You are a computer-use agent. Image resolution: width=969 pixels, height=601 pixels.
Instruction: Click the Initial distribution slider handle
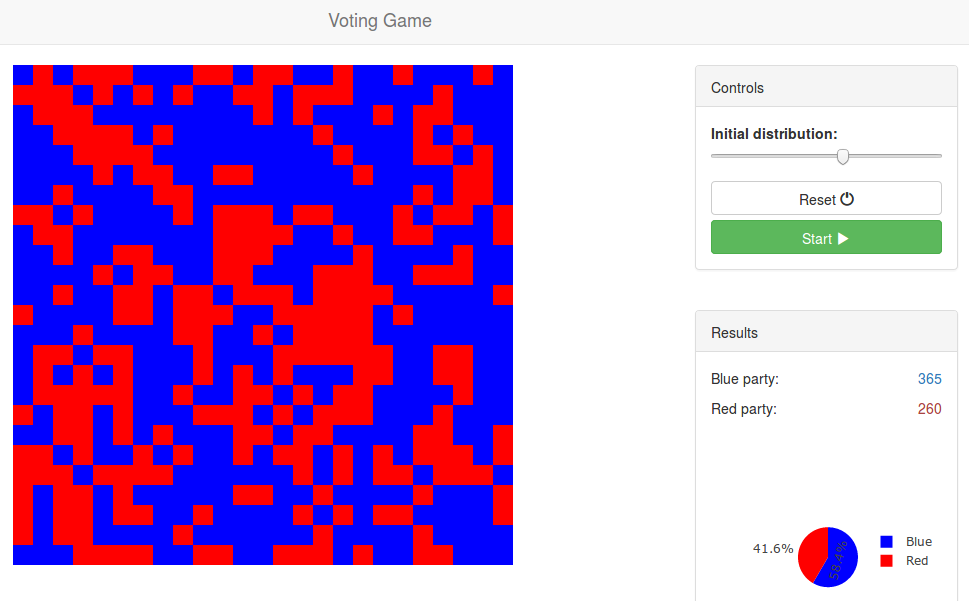843,156
